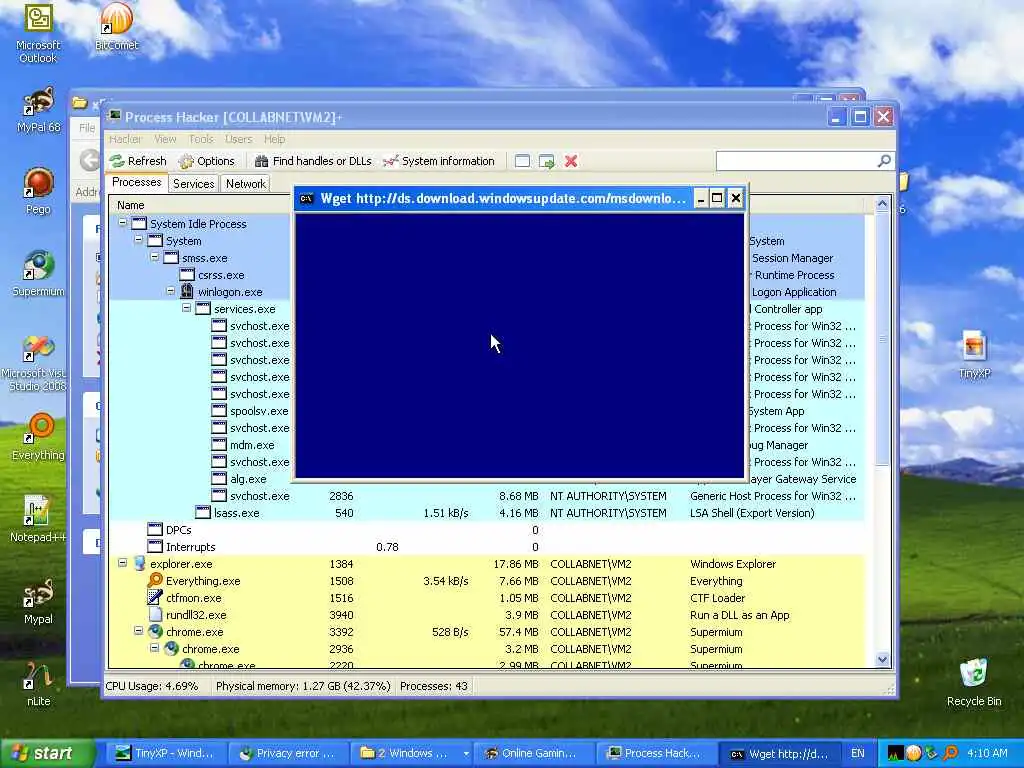Open Process Hacker Options

[206, 161]
